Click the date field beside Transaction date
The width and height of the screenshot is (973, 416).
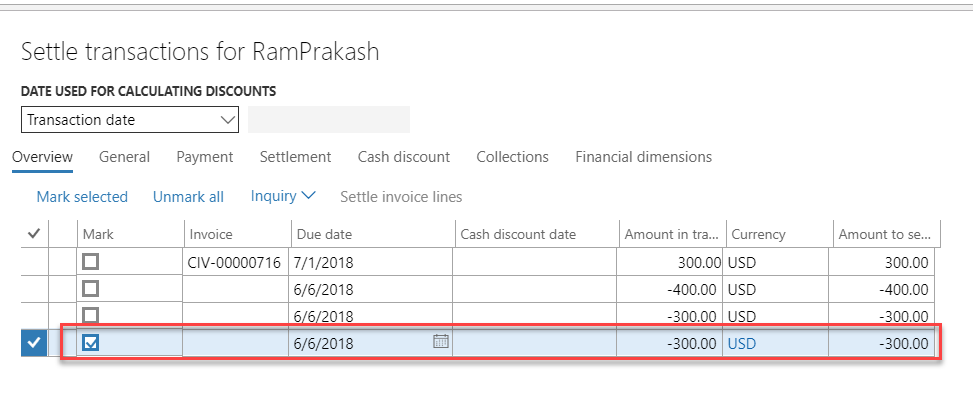coord(328,120)
